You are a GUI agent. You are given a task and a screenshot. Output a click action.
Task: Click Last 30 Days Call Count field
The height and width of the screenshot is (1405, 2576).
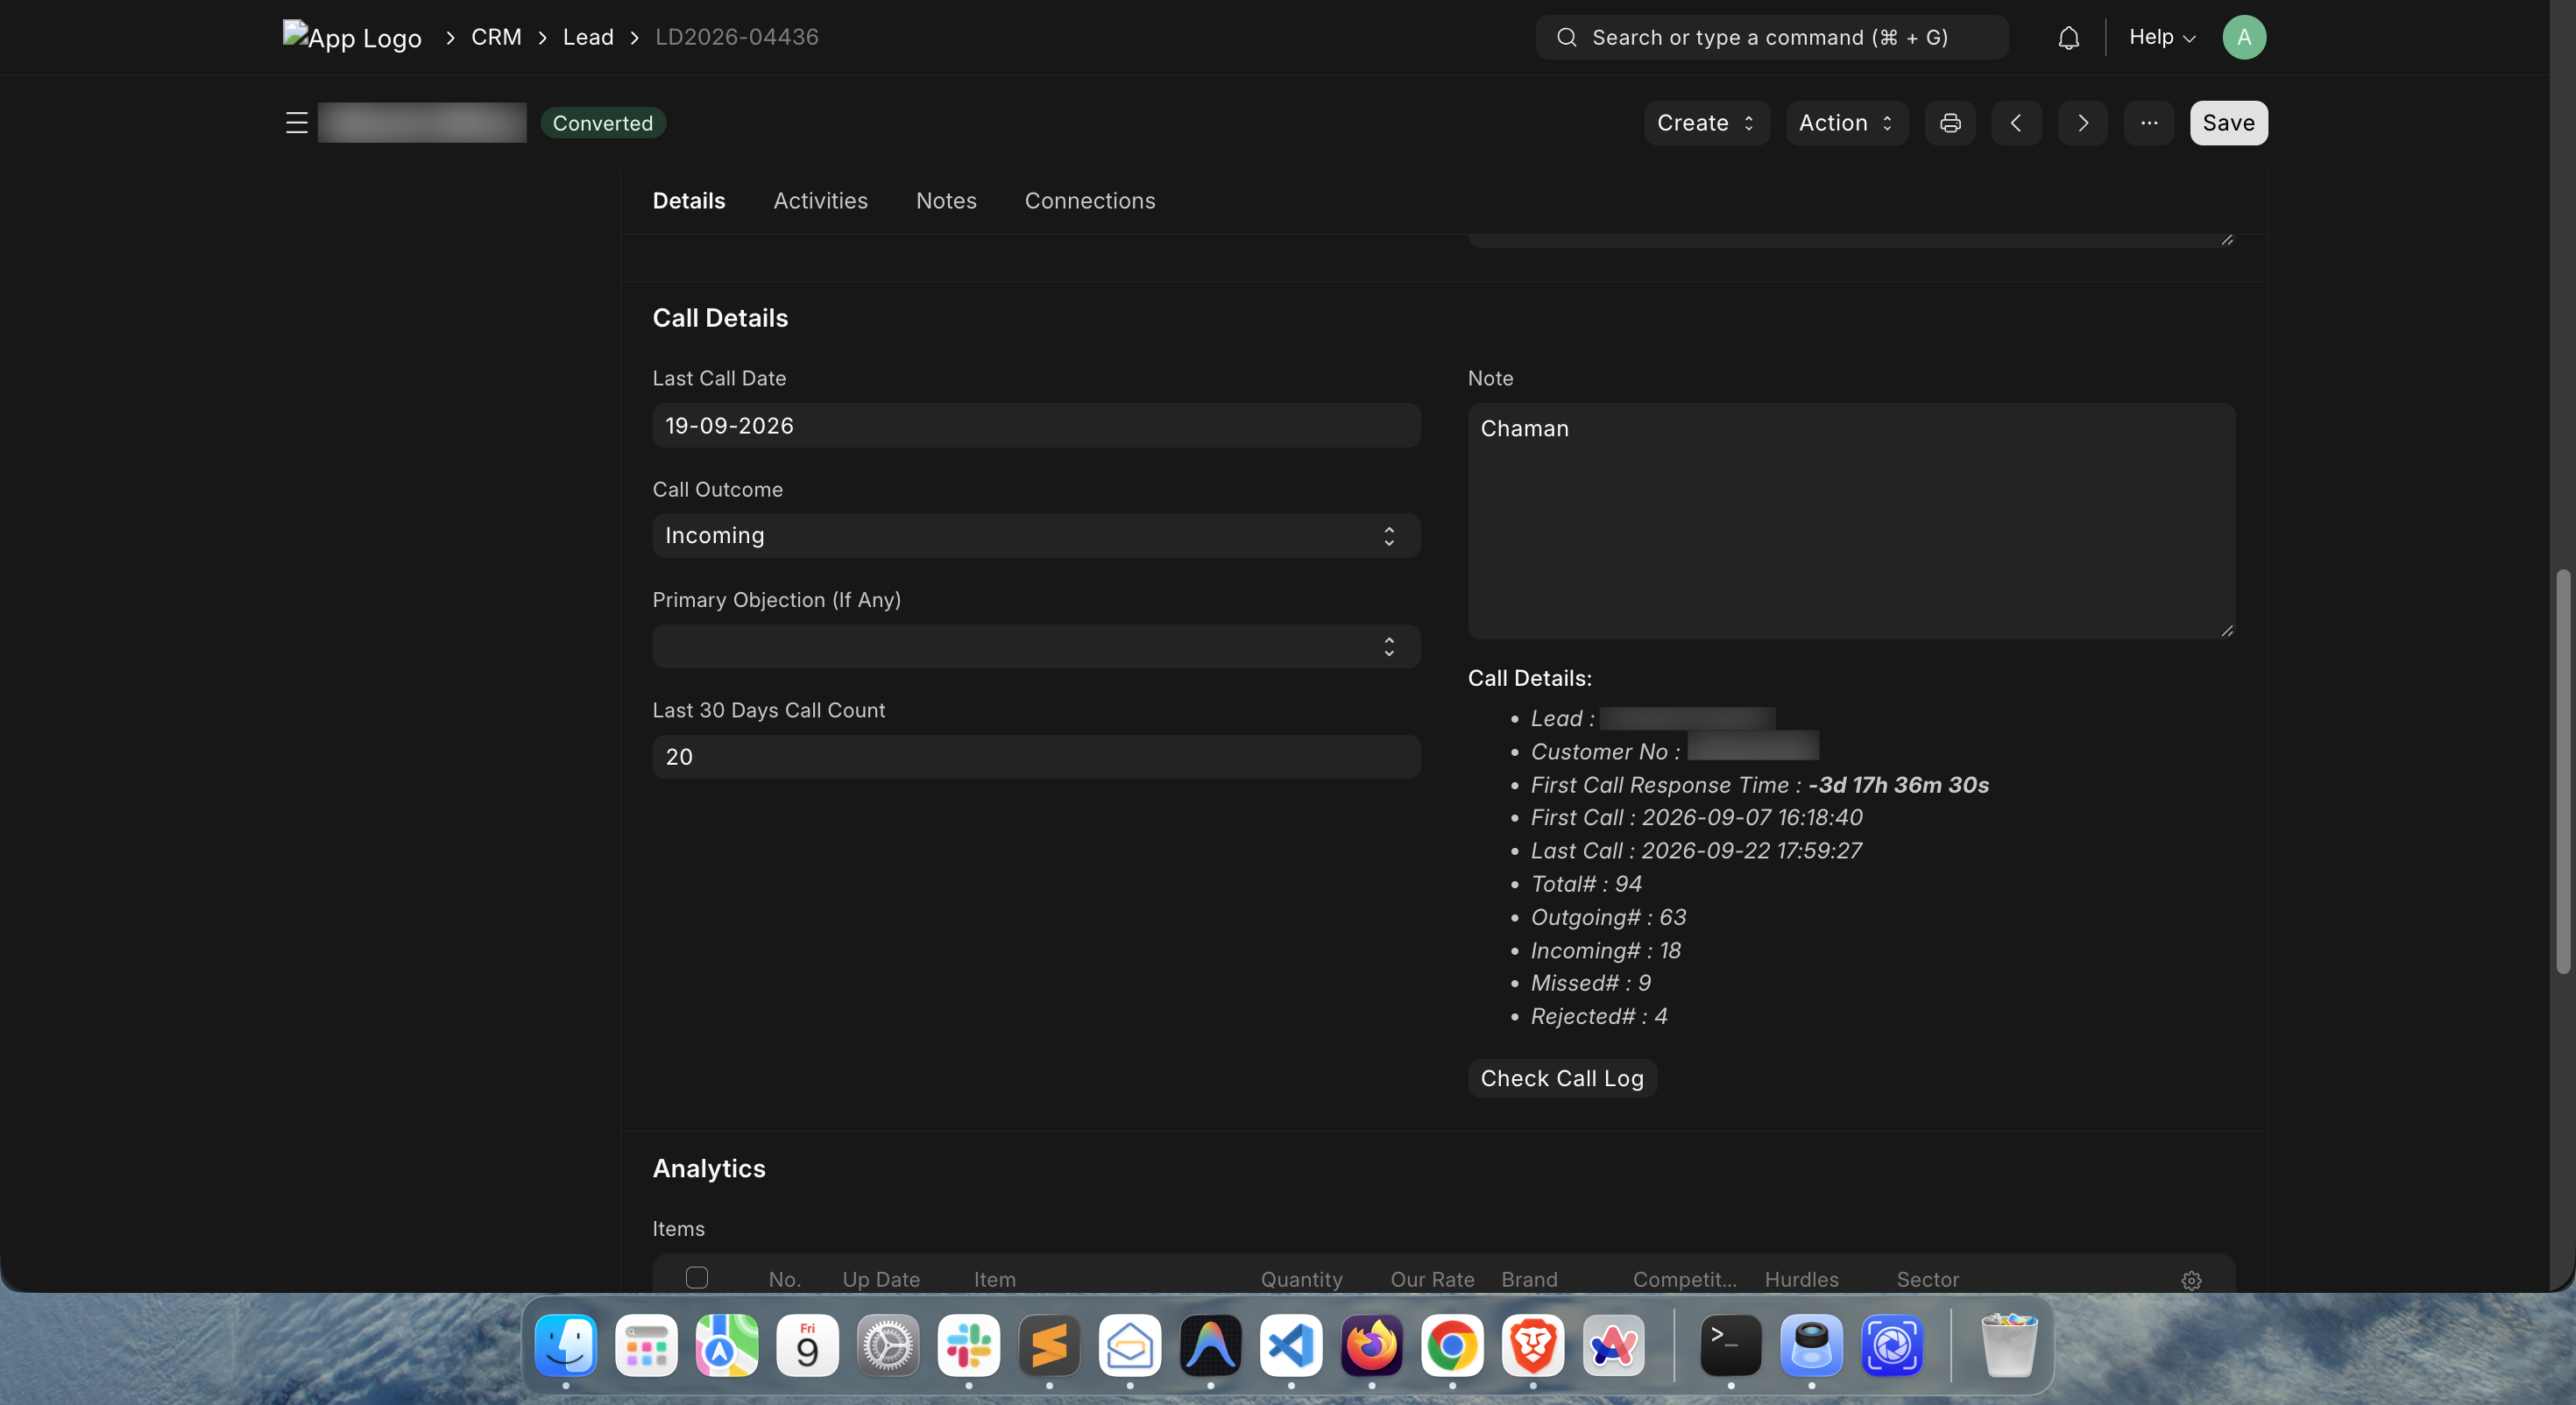(1036, 757)
